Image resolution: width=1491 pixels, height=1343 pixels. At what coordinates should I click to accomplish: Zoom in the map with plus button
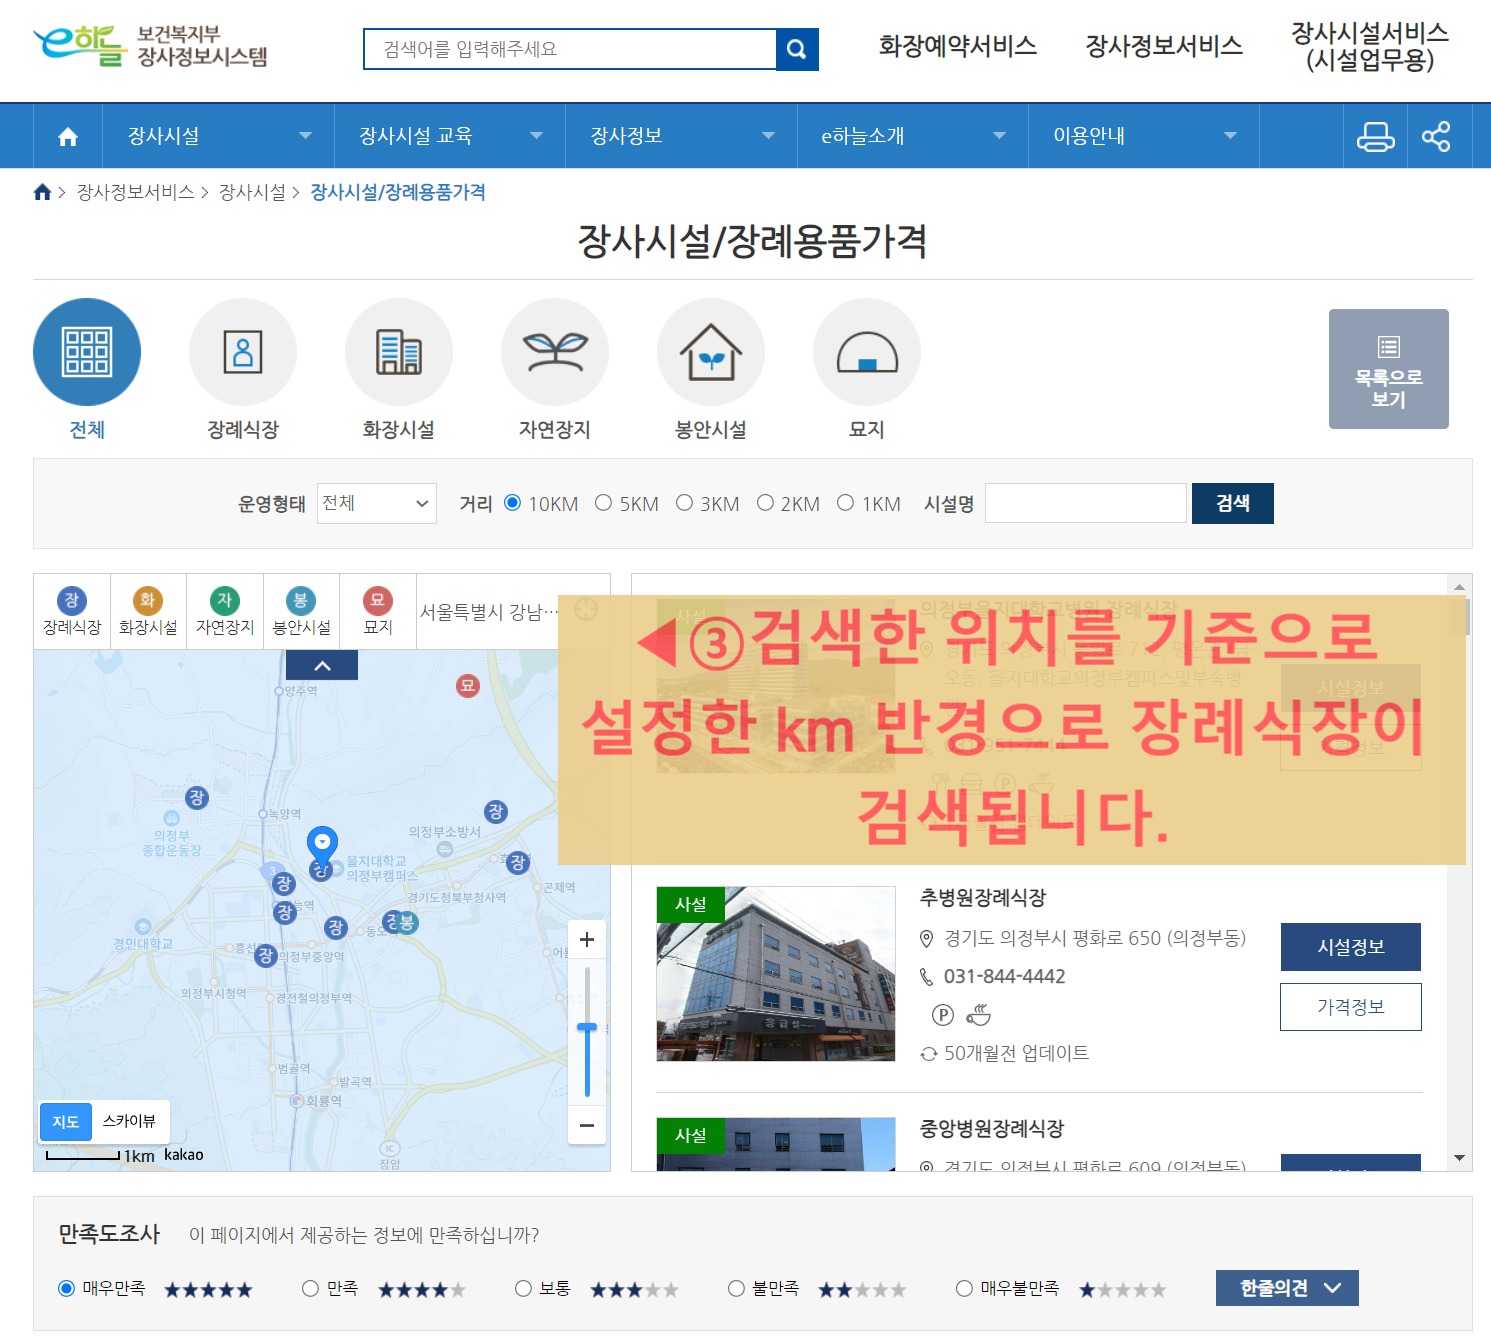click(587, 939)
